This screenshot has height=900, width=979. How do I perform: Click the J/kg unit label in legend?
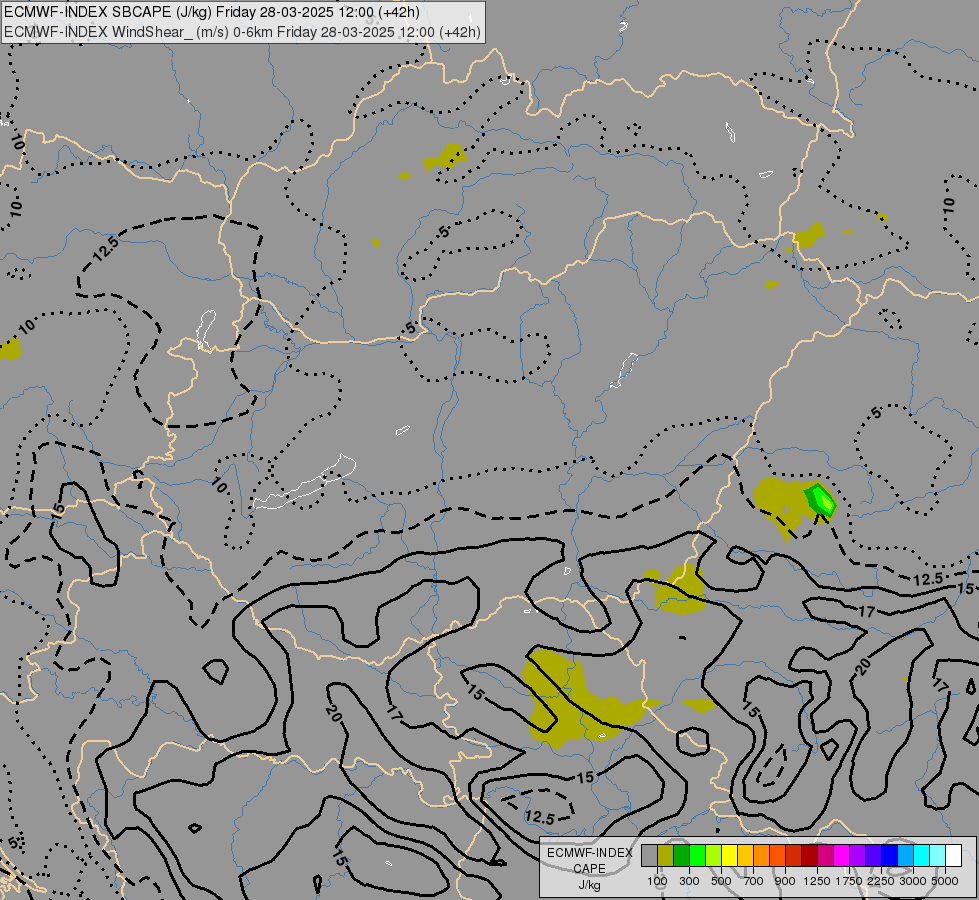coord(589,885)
